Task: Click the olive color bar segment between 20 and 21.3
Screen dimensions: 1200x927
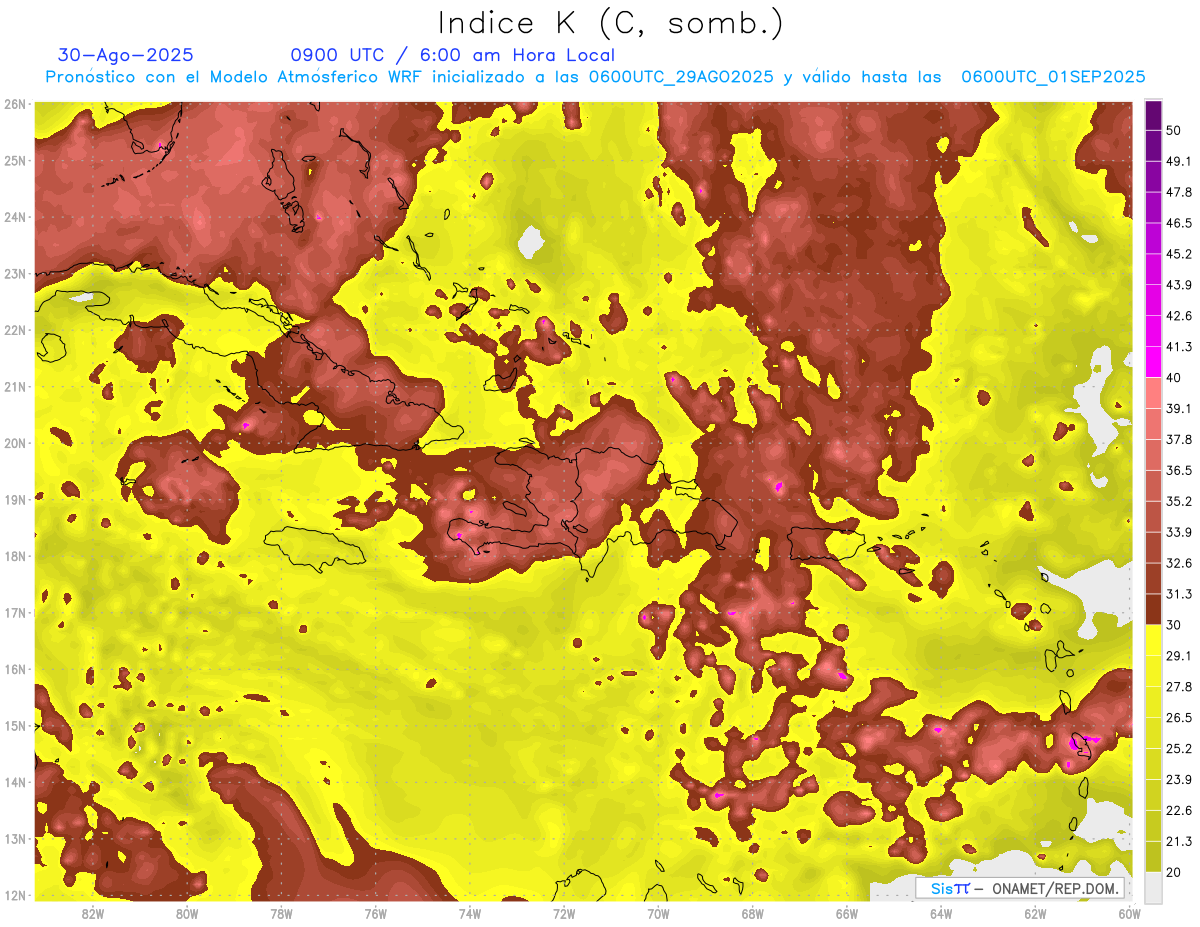Action: pyautogui.click(x=1153, y=856)
